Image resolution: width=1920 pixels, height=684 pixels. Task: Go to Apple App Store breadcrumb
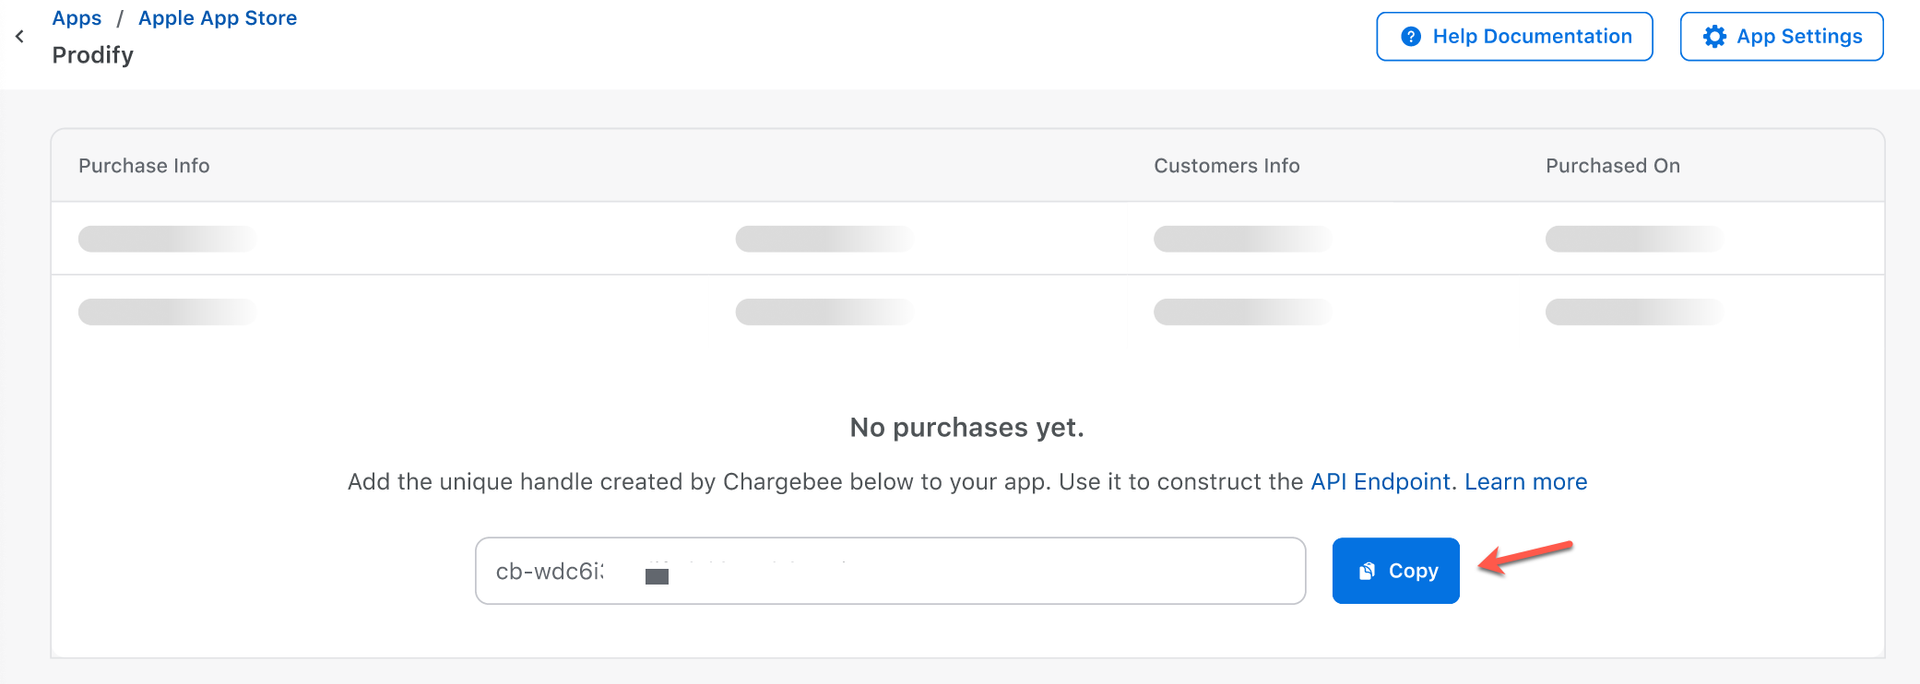click(x=217, y=18)
